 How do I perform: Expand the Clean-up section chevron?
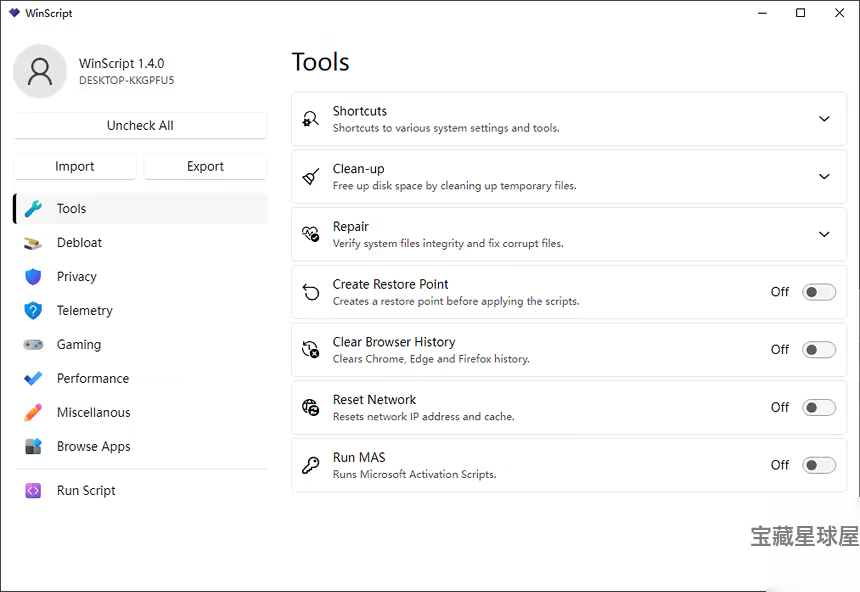[824, 177]
